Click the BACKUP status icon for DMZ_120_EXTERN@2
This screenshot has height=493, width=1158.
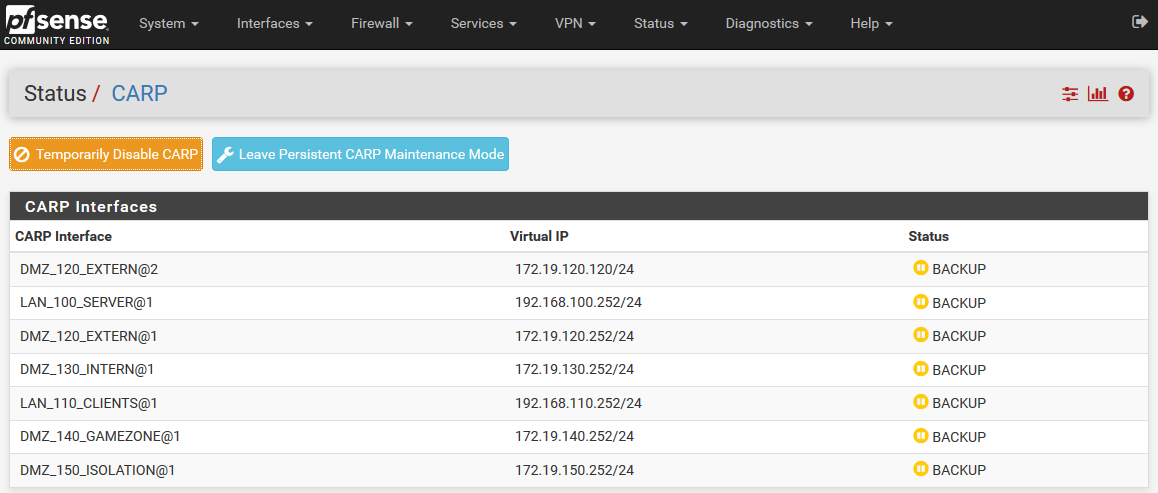[920, 268]
